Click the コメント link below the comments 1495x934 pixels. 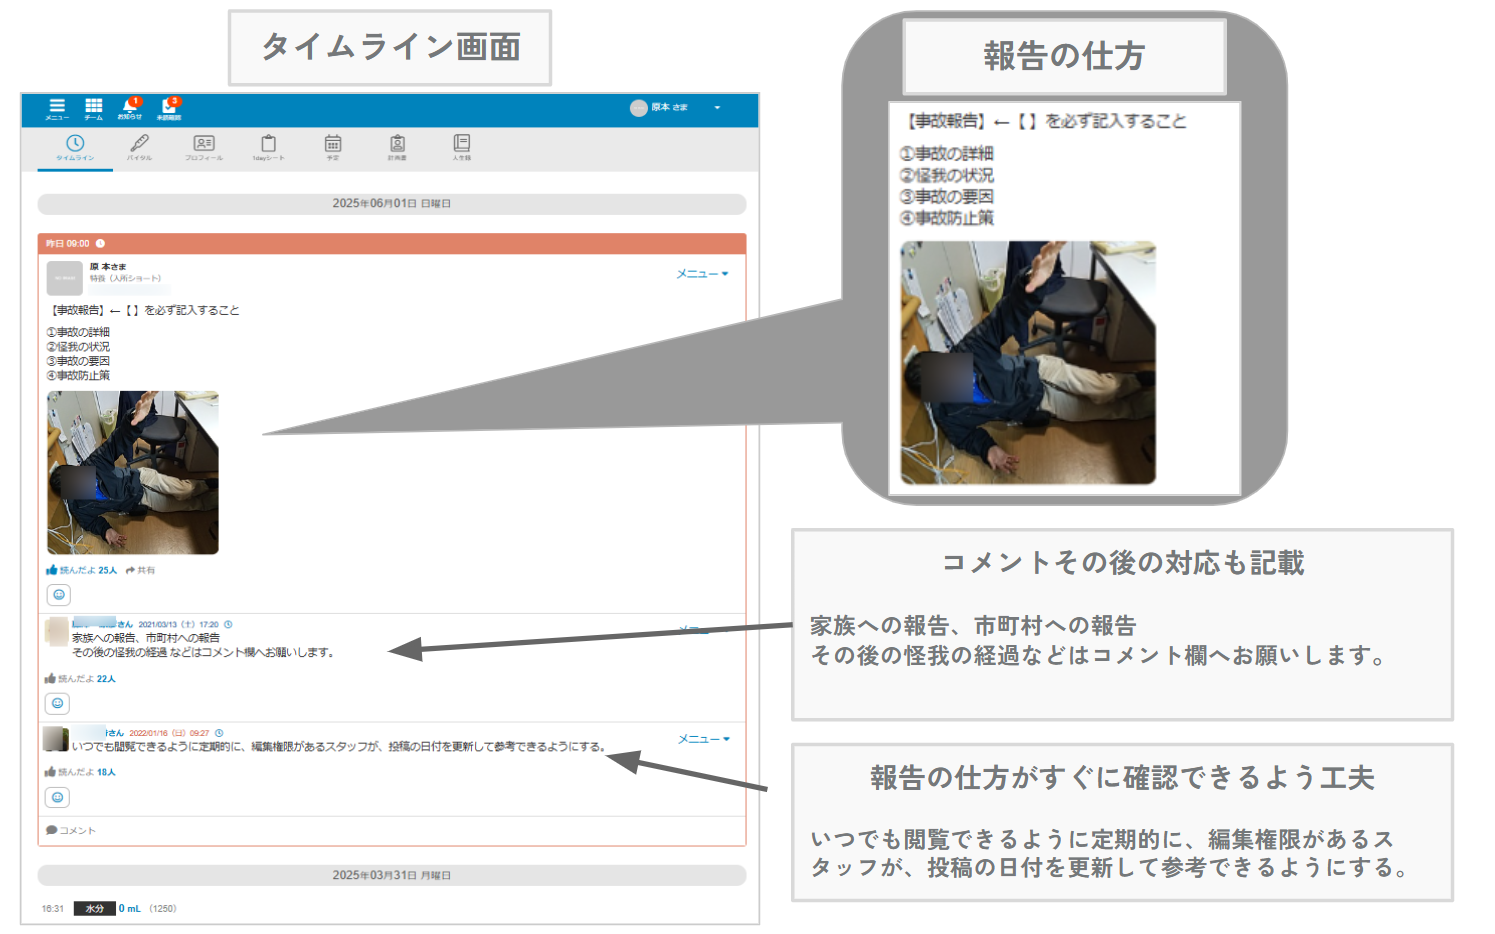[71, 830]
